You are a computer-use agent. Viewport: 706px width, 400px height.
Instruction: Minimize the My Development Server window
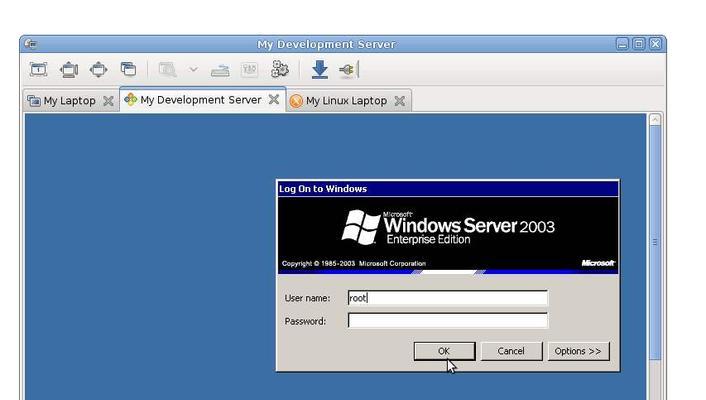[x=622, y=44]
